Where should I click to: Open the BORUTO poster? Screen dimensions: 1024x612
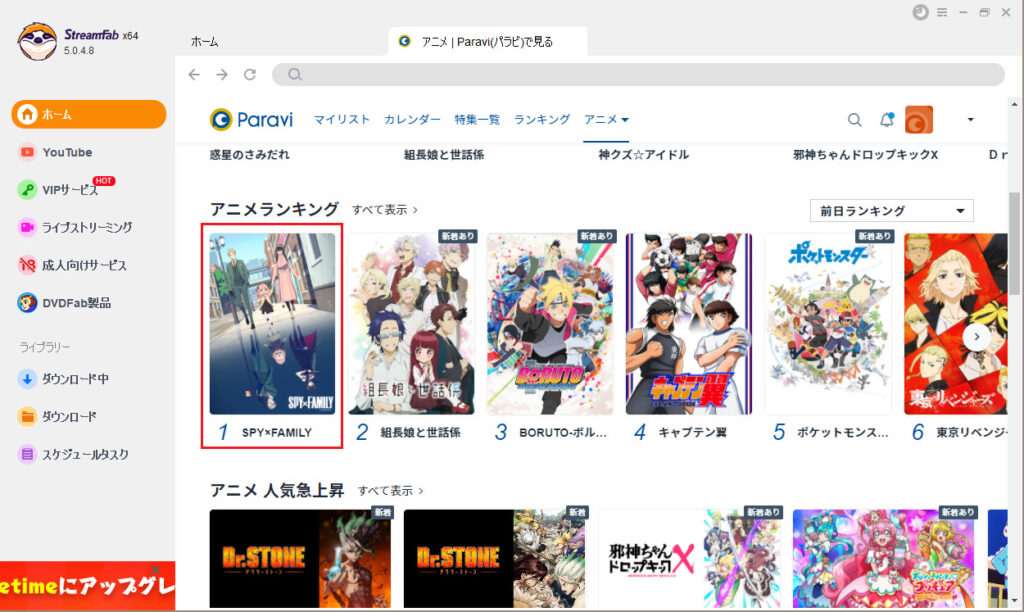pyautogui.click(x=550, y=324)
